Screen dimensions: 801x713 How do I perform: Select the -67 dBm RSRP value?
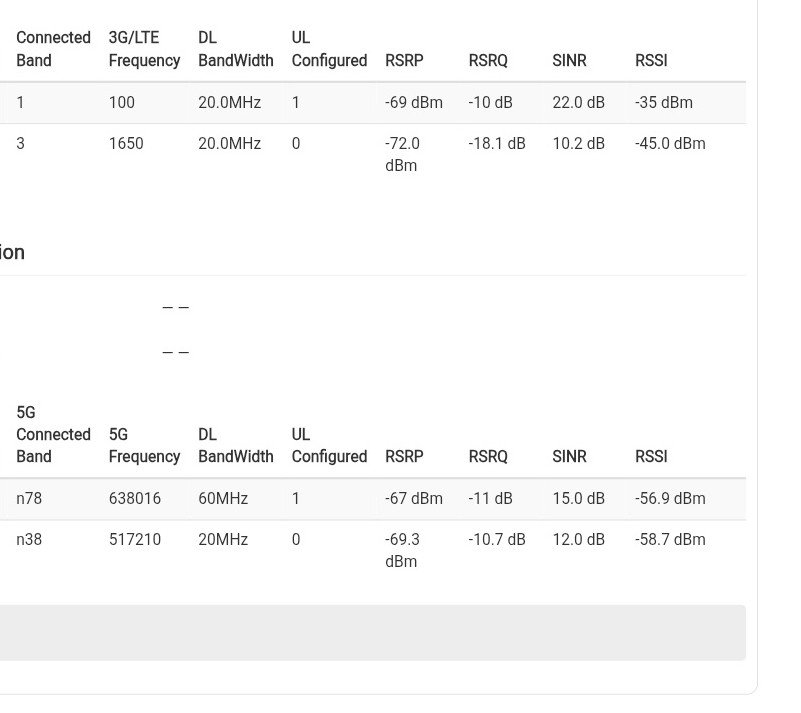click(413, 498)
